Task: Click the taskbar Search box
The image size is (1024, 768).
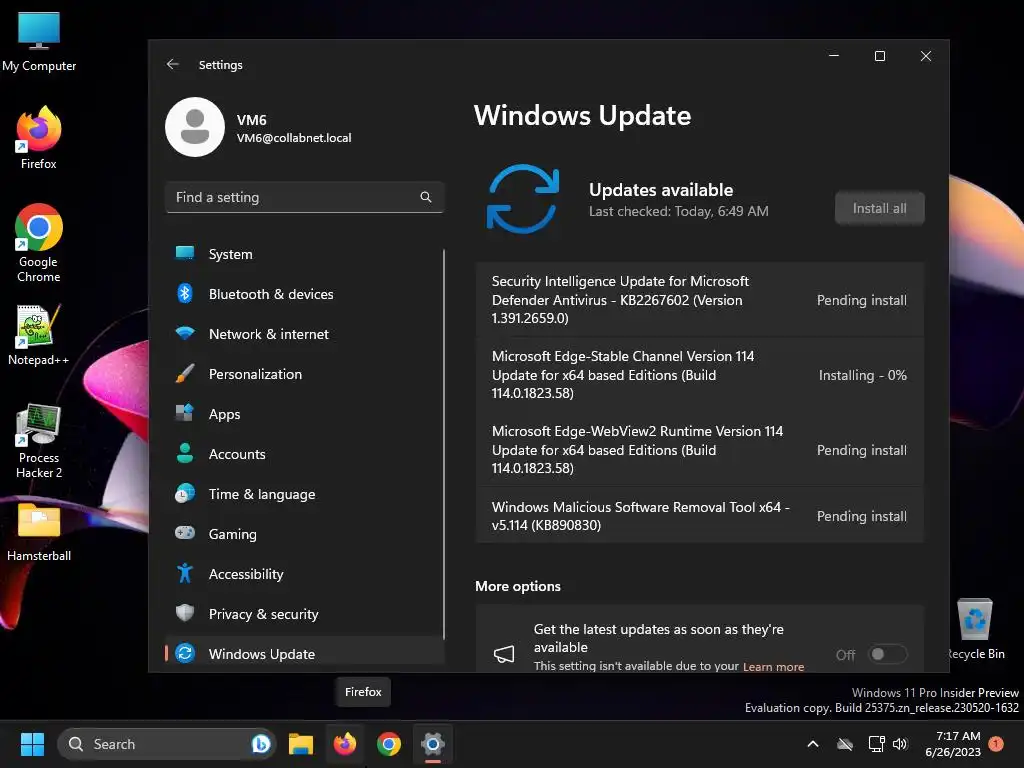Action: coord(167,744)
